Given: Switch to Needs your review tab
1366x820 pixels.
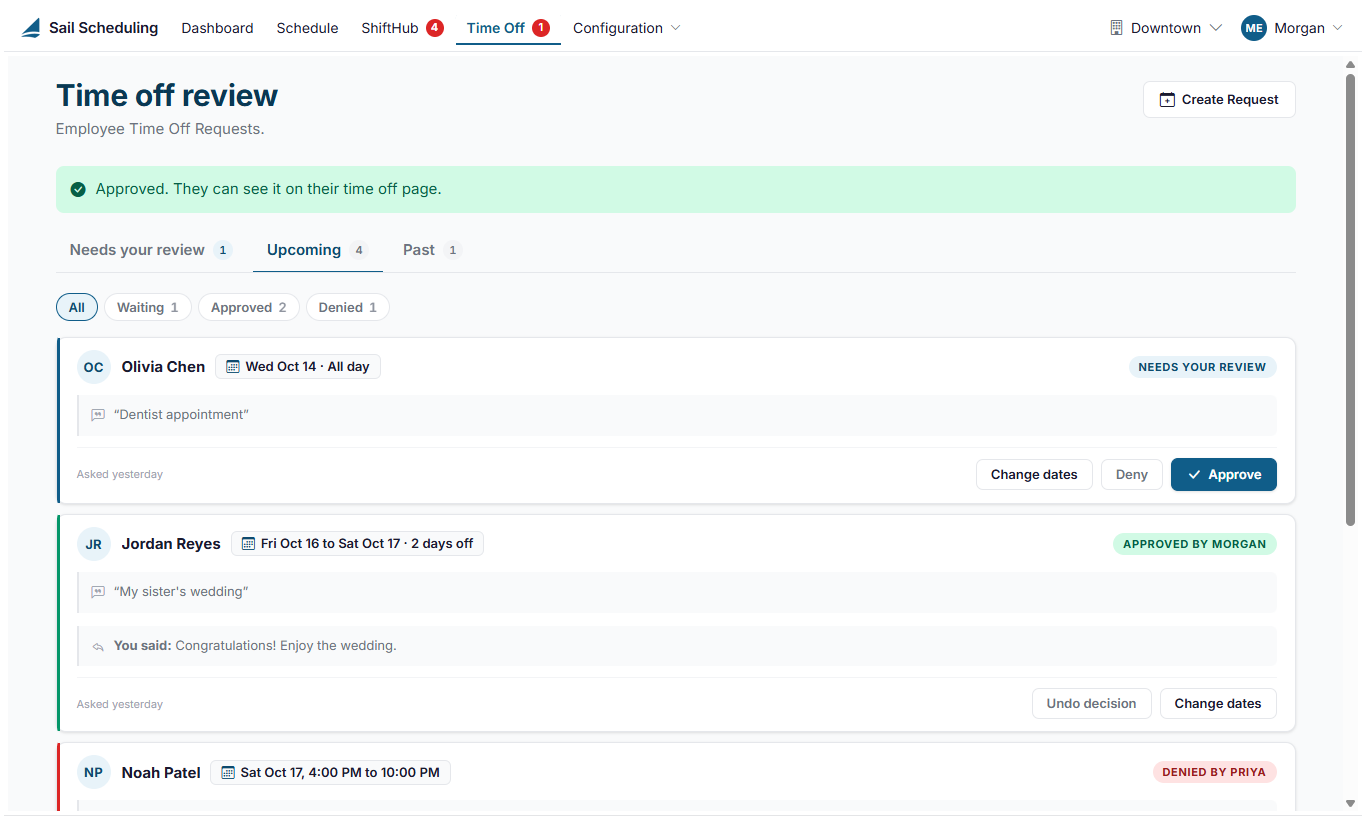Looking at the screenshot, I should (x=150, y=250).
